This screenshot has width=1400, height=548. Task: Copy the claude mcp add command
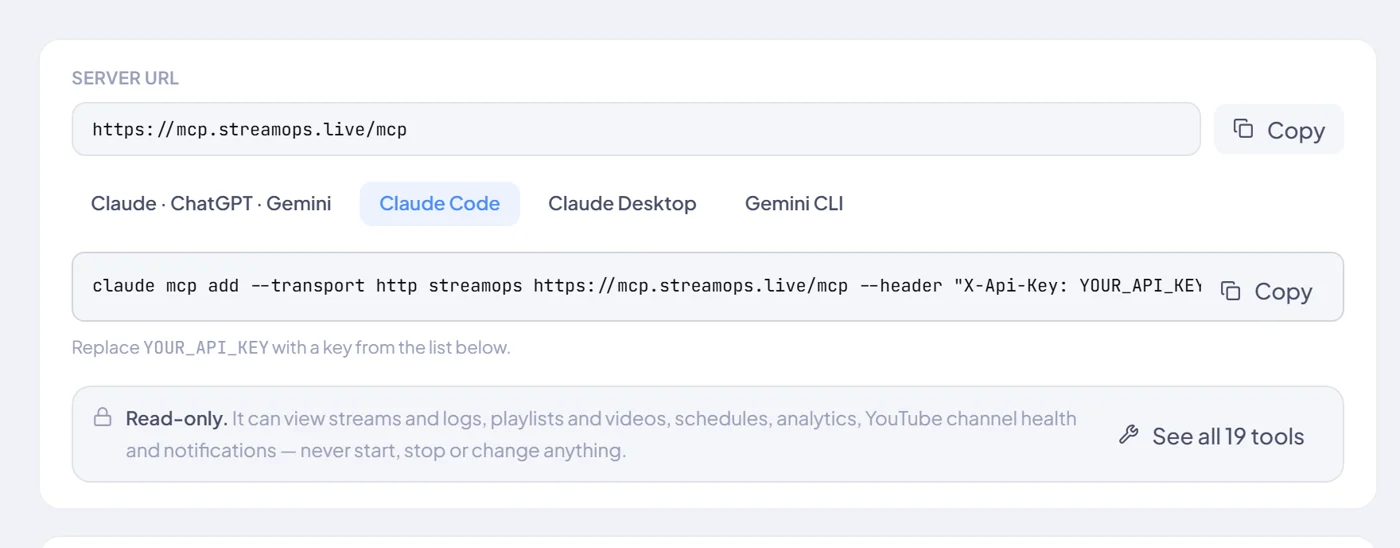coord(1266,291)
